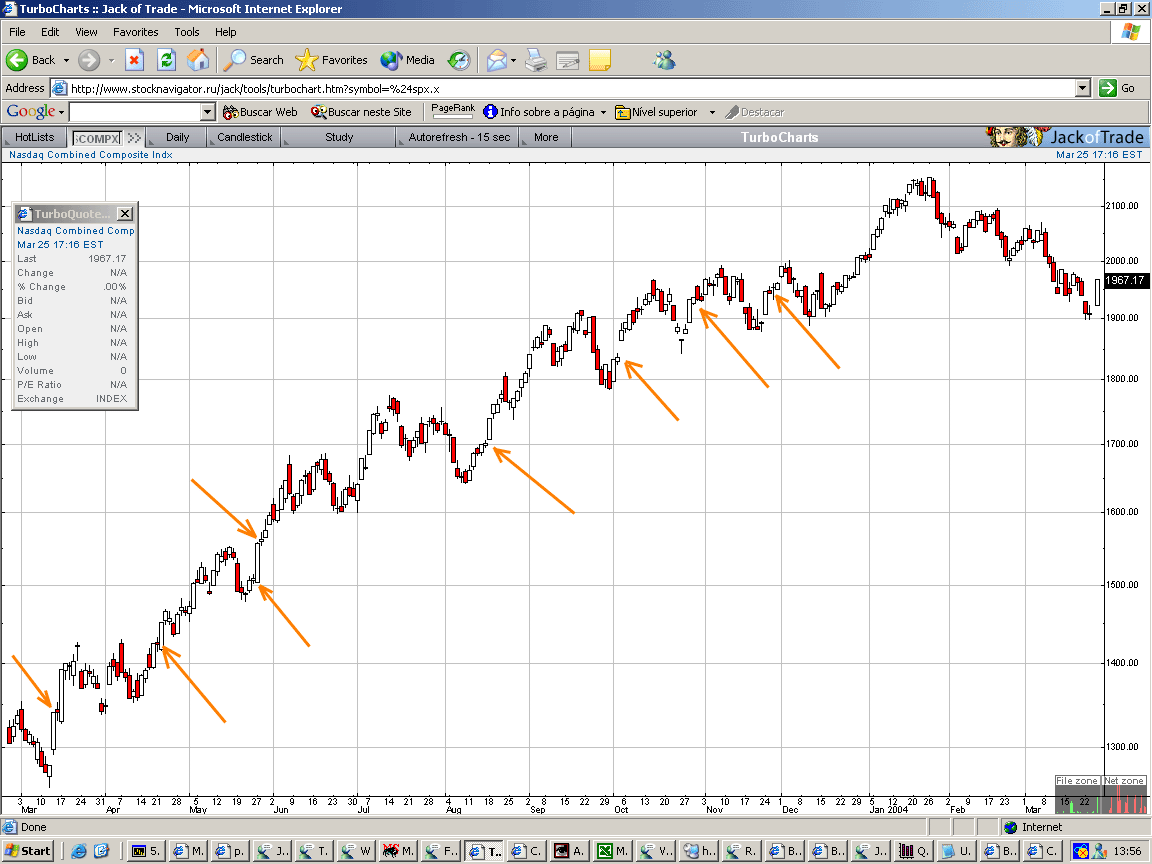This screenshot has width=1152, height=864.
Task: Click the Search icon in IE toolbar
Action: [x=253, y=60]
